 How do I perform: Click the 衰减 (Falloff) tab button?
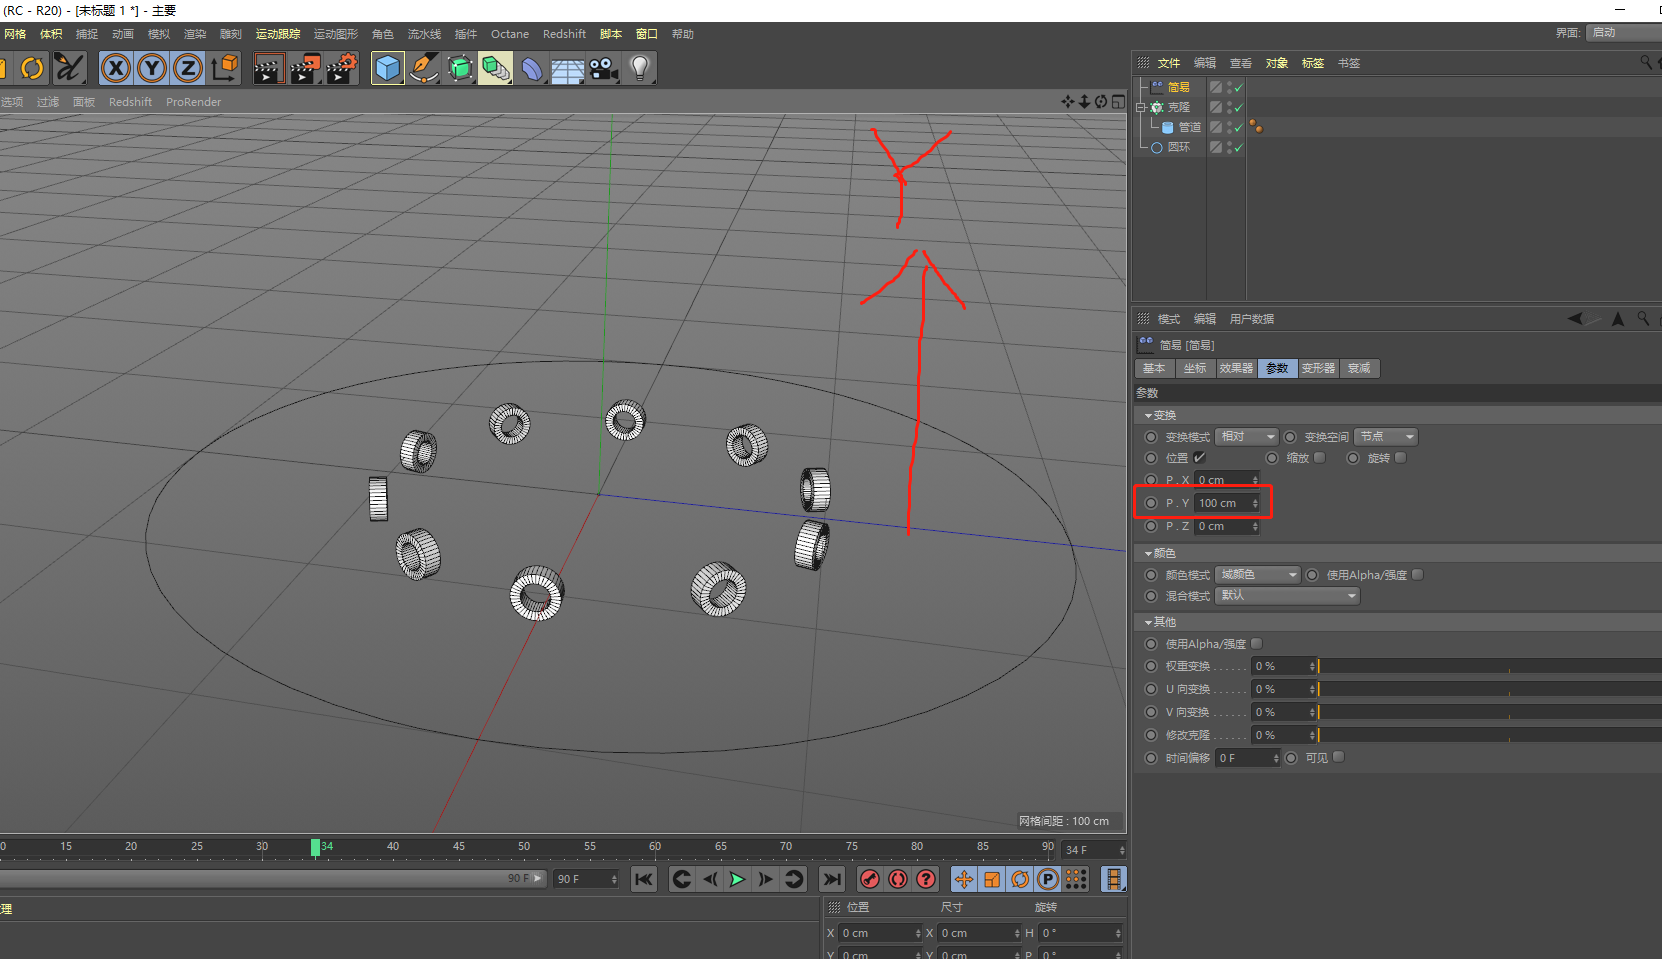point(1359,369)
